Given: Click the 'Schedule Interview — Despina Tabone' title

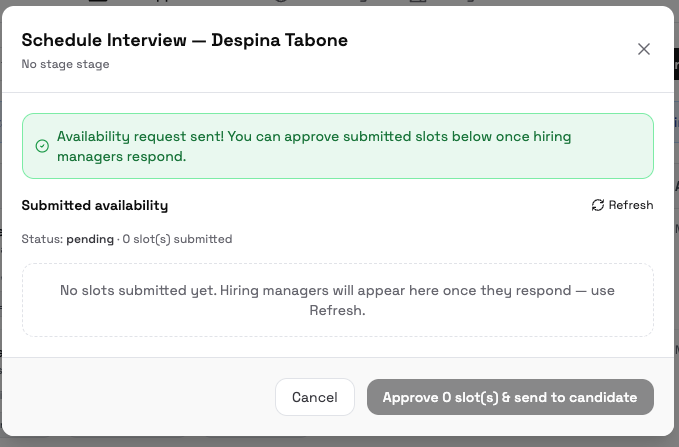Looking at the screenshot, I should pos(184,40).
